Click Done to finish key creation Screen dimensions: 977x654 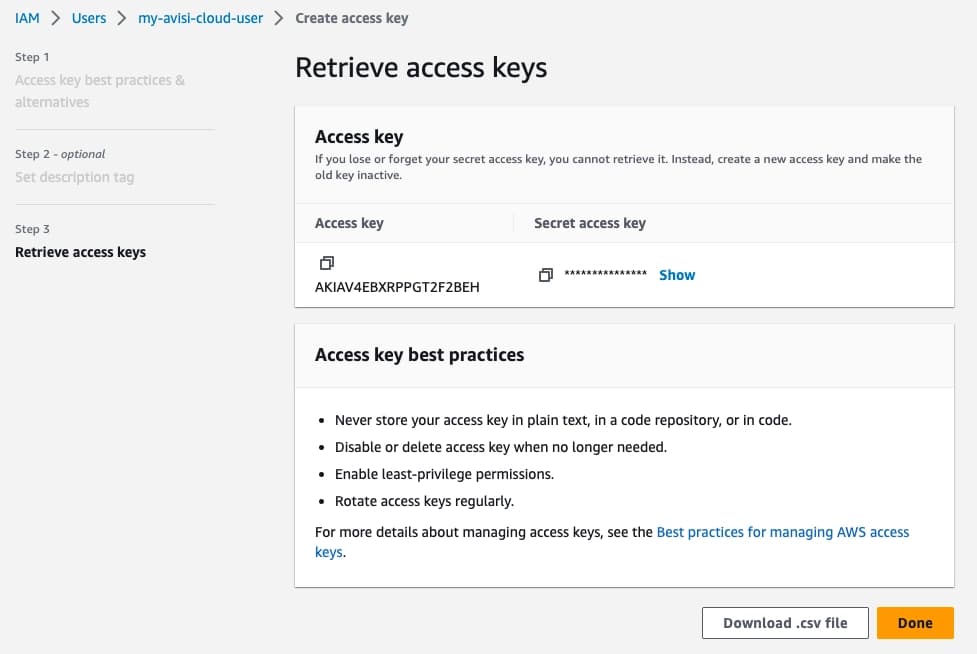pyautogui.click(x=914, y=622)
